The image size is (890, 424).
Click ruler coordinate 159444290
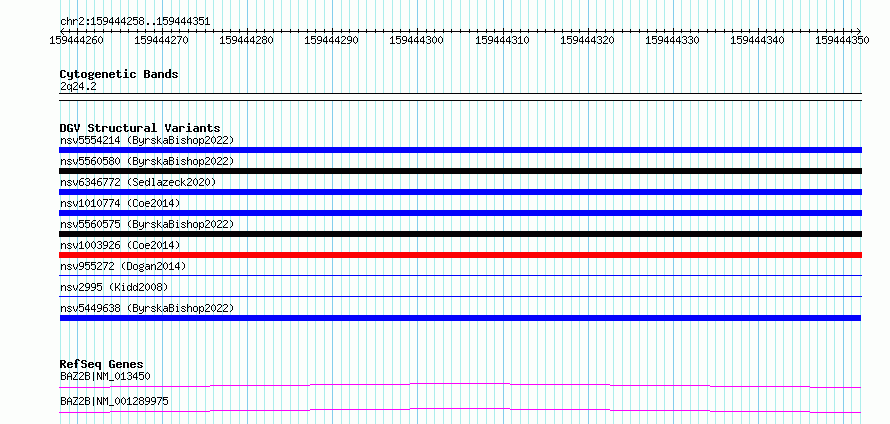pyautogui.click(x=331, y=40)
